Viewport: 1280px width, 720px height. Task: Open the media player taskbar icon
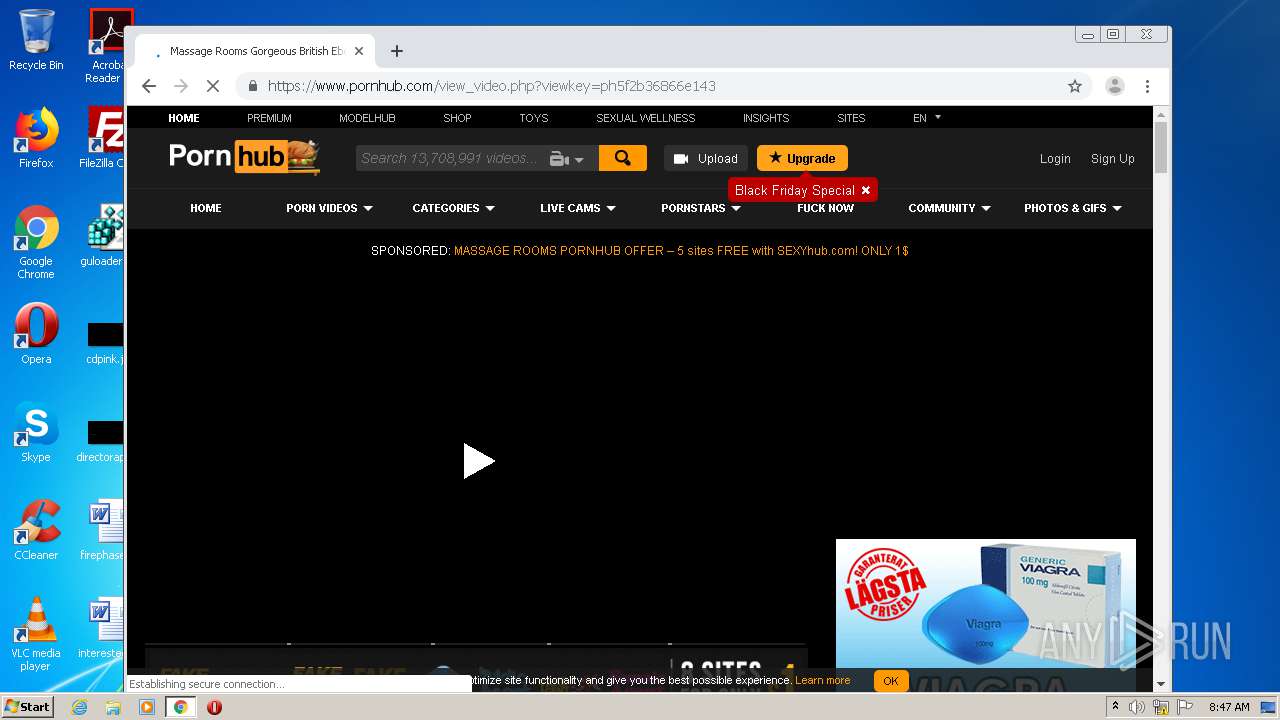147,707
